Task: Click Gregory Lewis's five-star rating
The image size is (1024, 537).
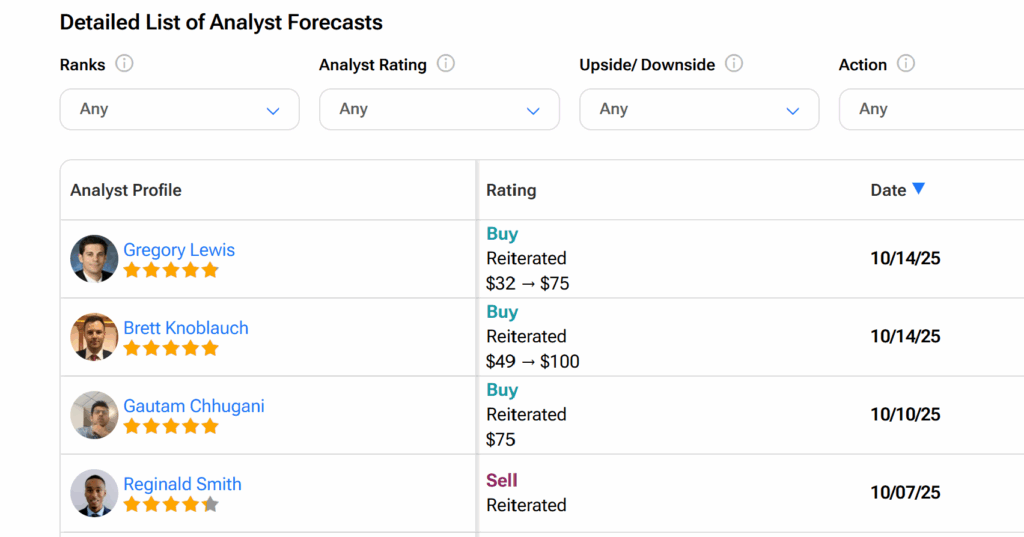Action: 171,270
